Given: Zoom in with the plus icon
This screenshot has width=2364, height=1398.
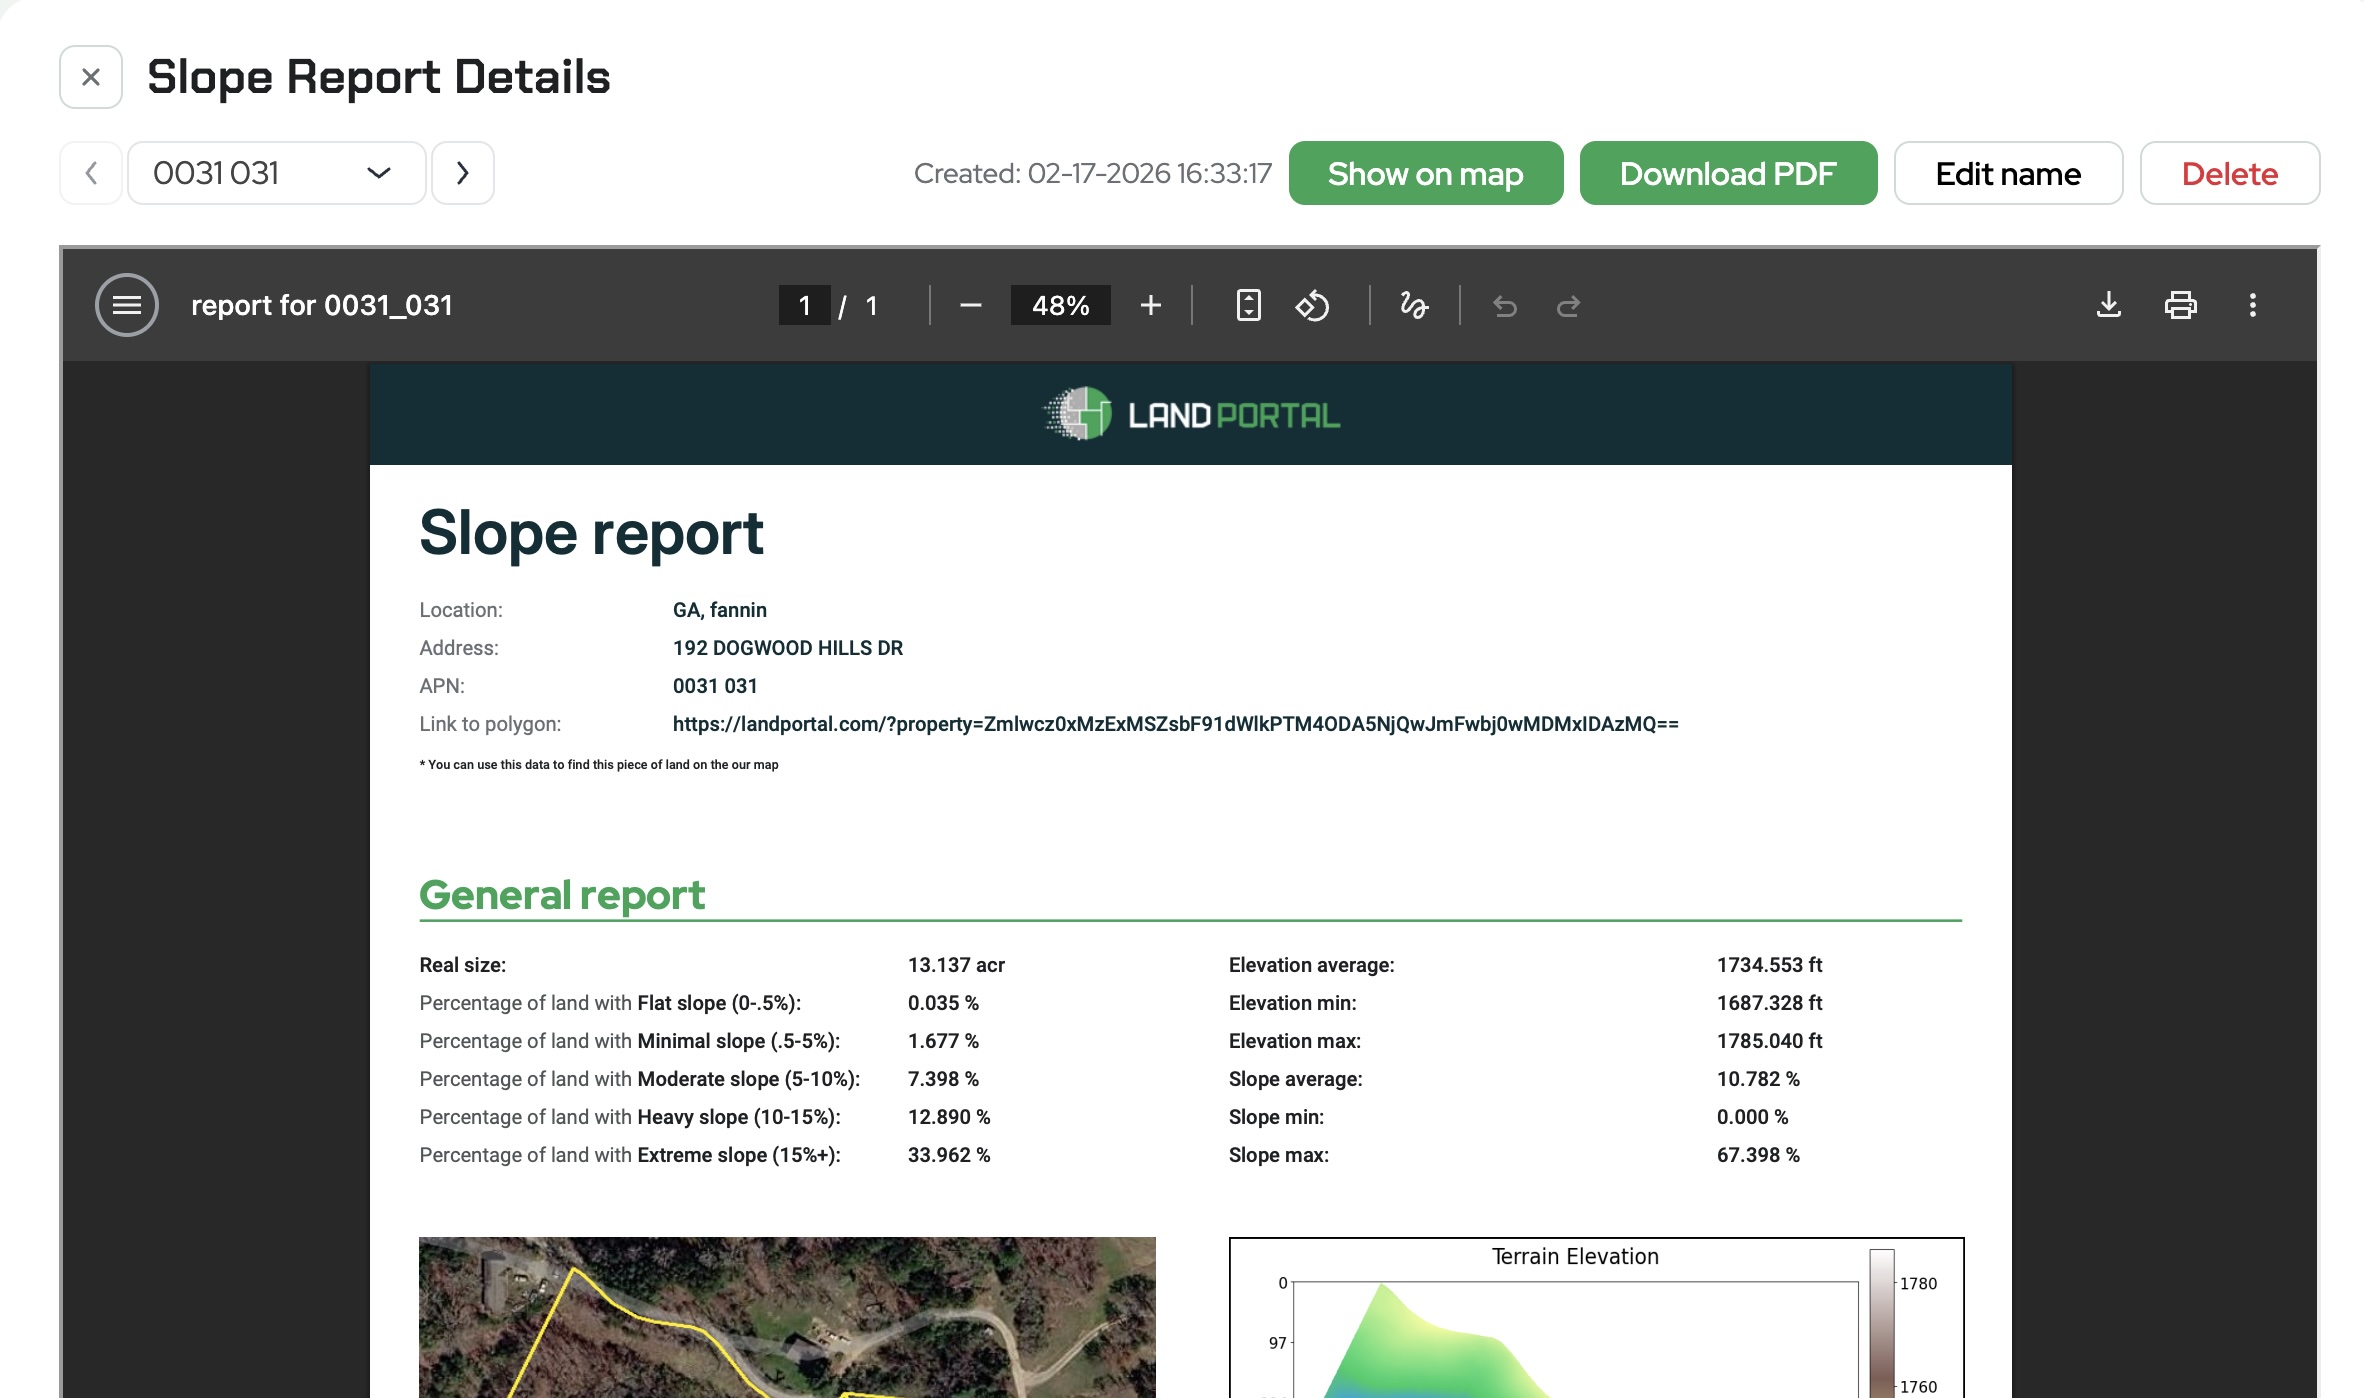Looking at the screenshot, I should click(x=1151, y=305).
